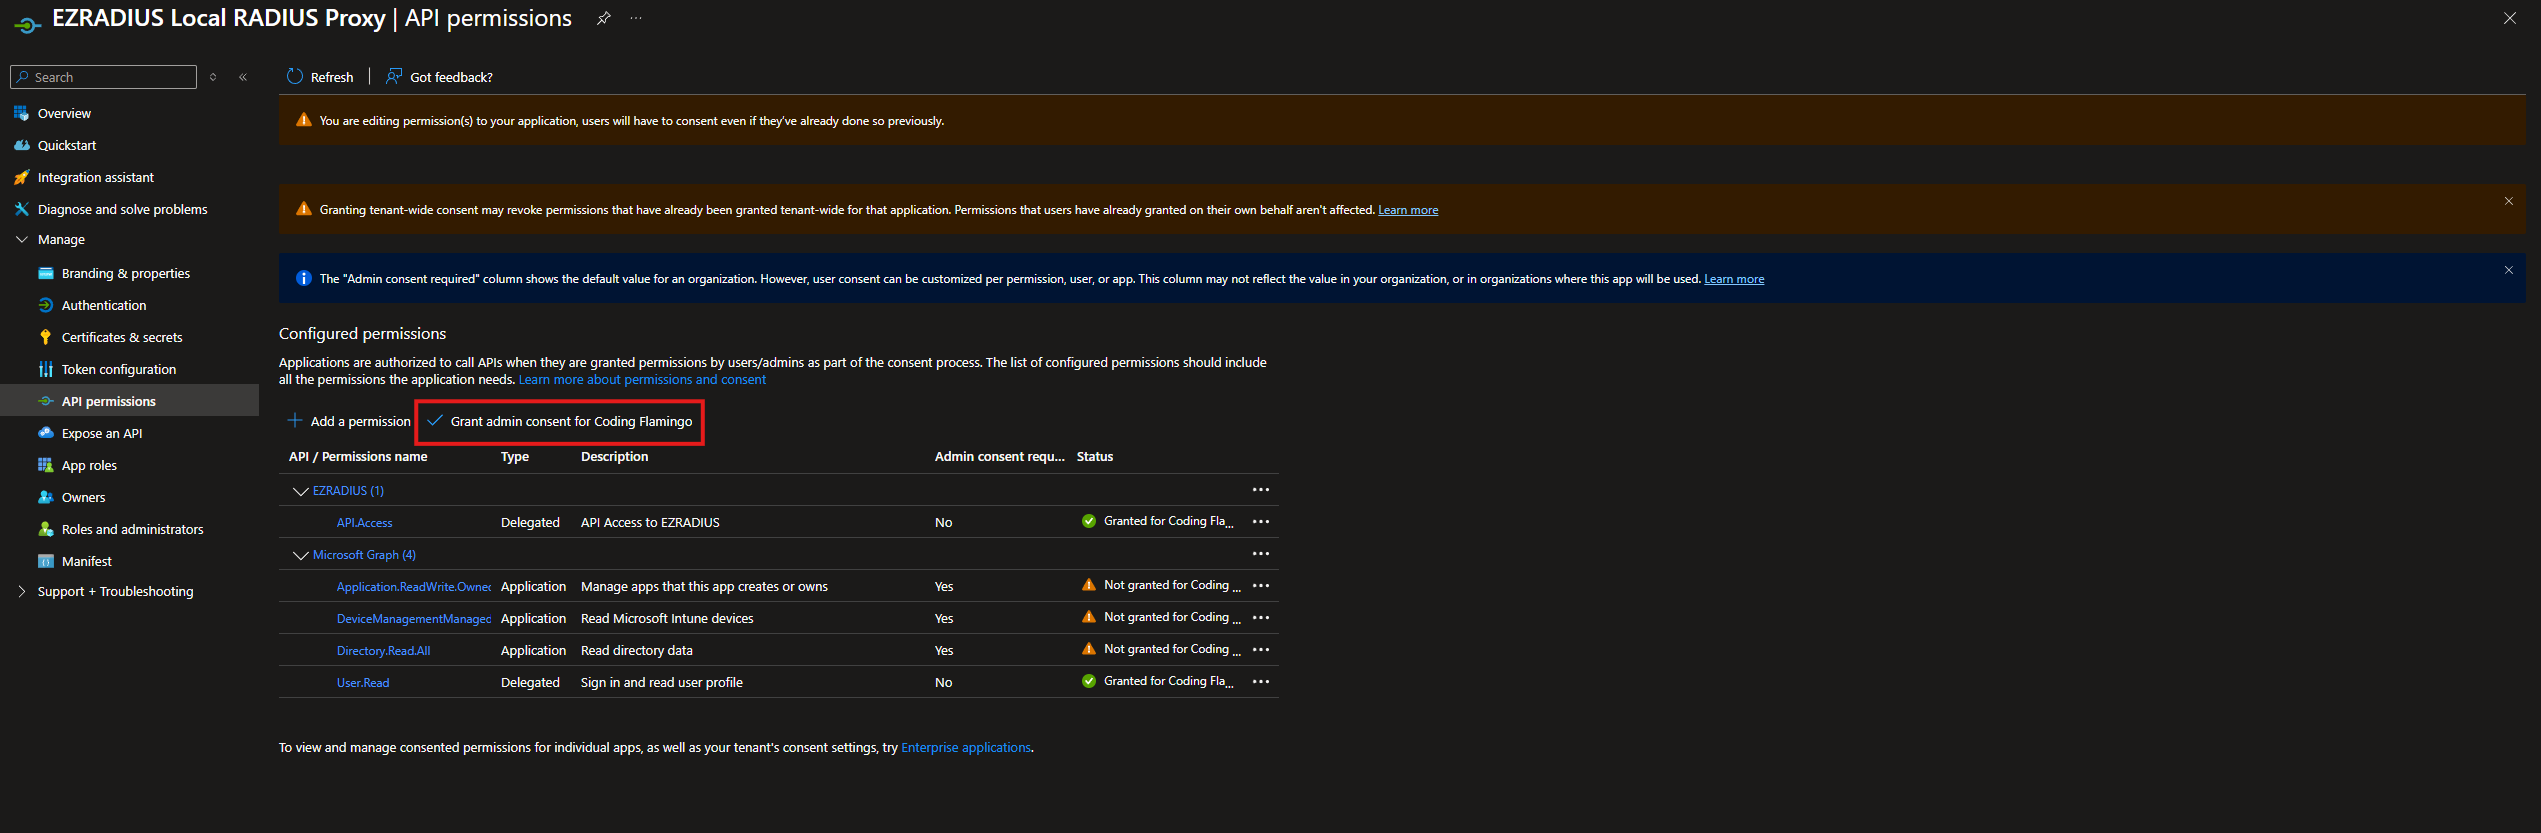Image resolution: width=2541 pixels, height=833 pixels.
Task: Focus the sidebar Search box
Action: (104, 77)
